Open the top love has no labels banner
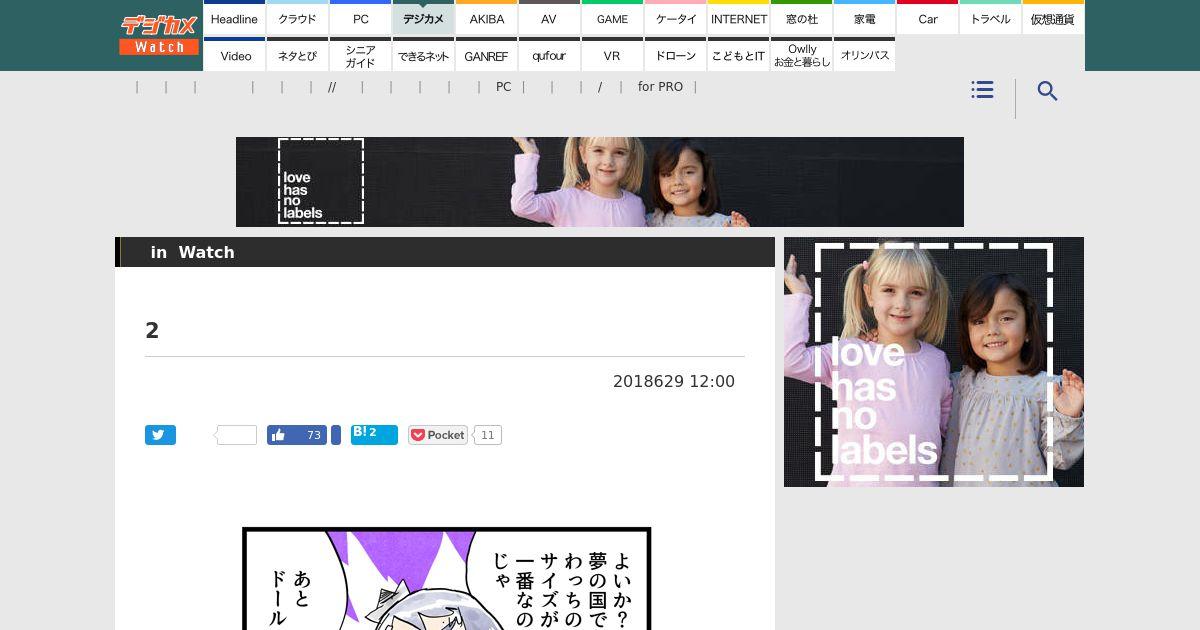Viewport: 1200px width, 630px height. coord(600,182)
